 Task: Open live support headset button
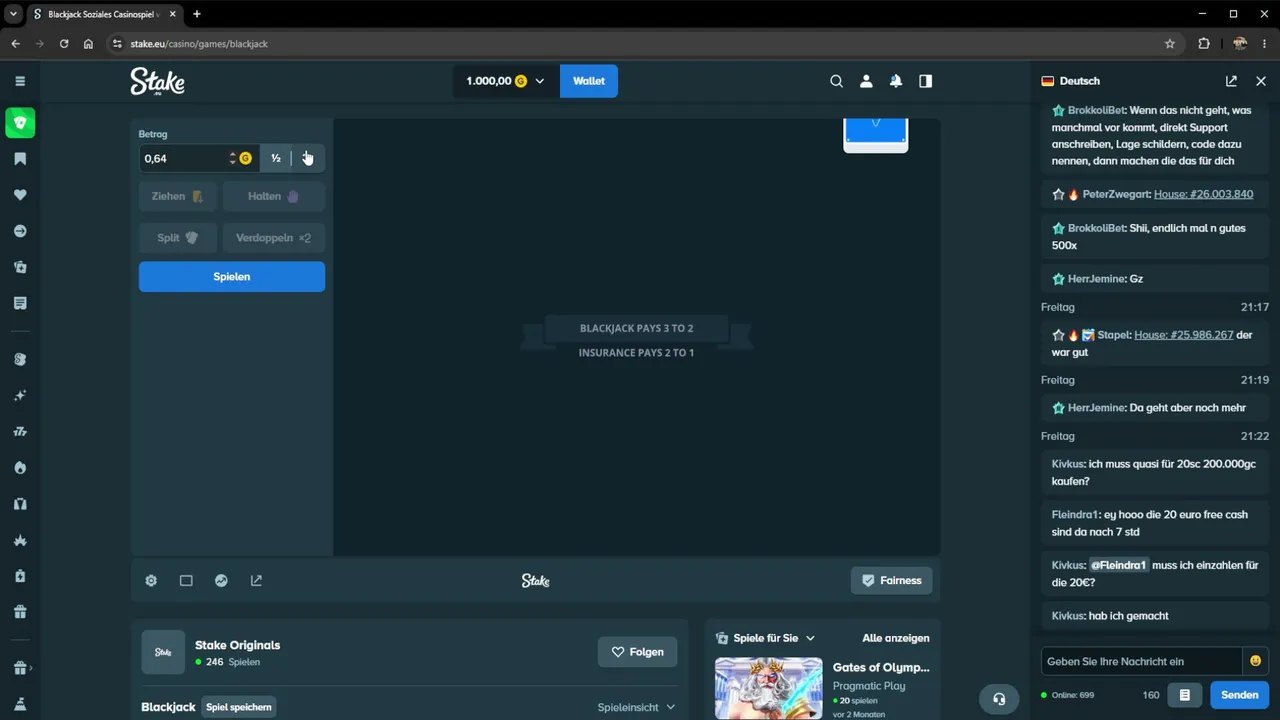tap(999, 699)
